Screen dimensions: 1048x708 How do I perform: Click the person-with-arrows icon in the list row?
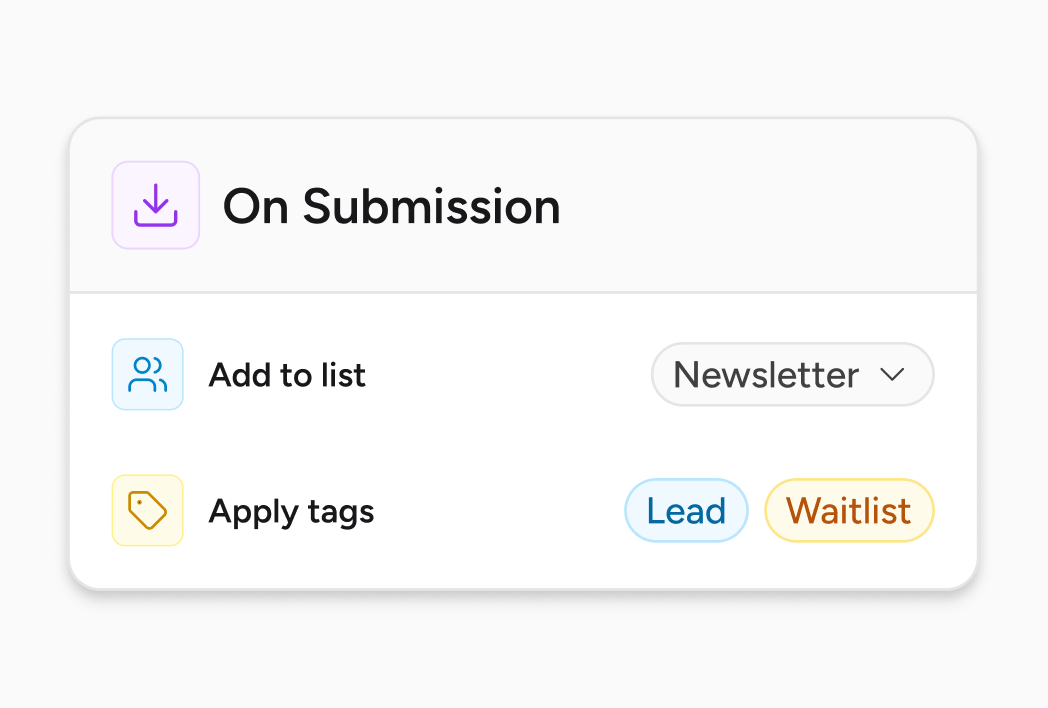pos(147,374)
